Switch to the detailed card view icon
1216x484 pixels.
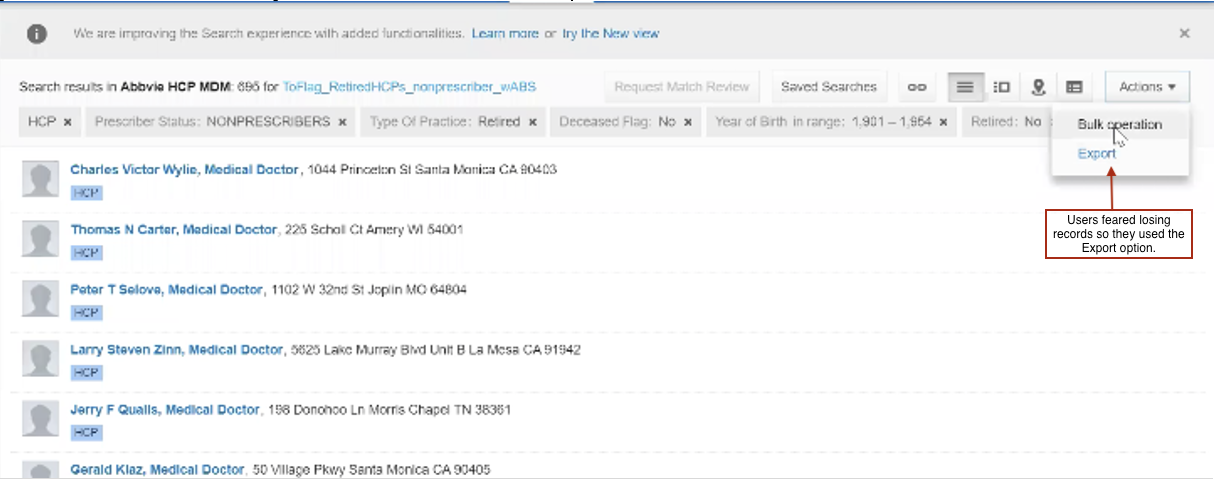coord(1001,87)
